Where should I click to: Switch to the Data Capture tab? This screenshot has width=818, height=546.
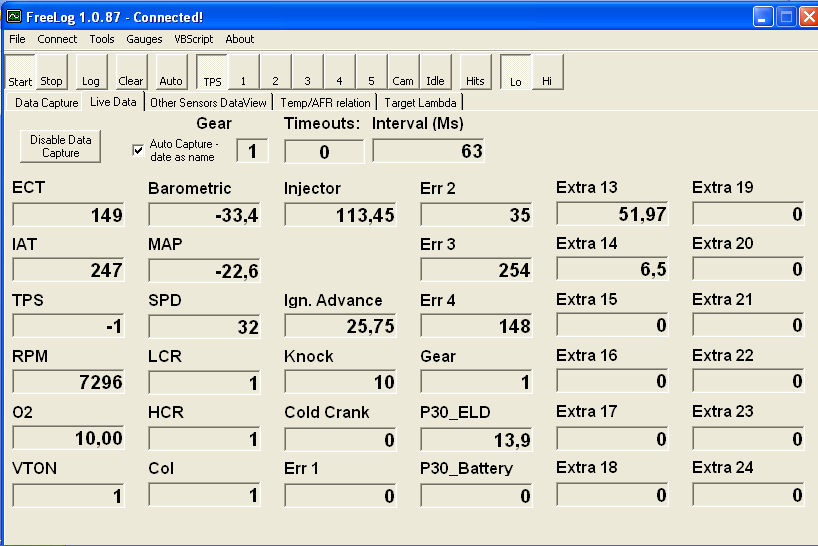point(46,102)
